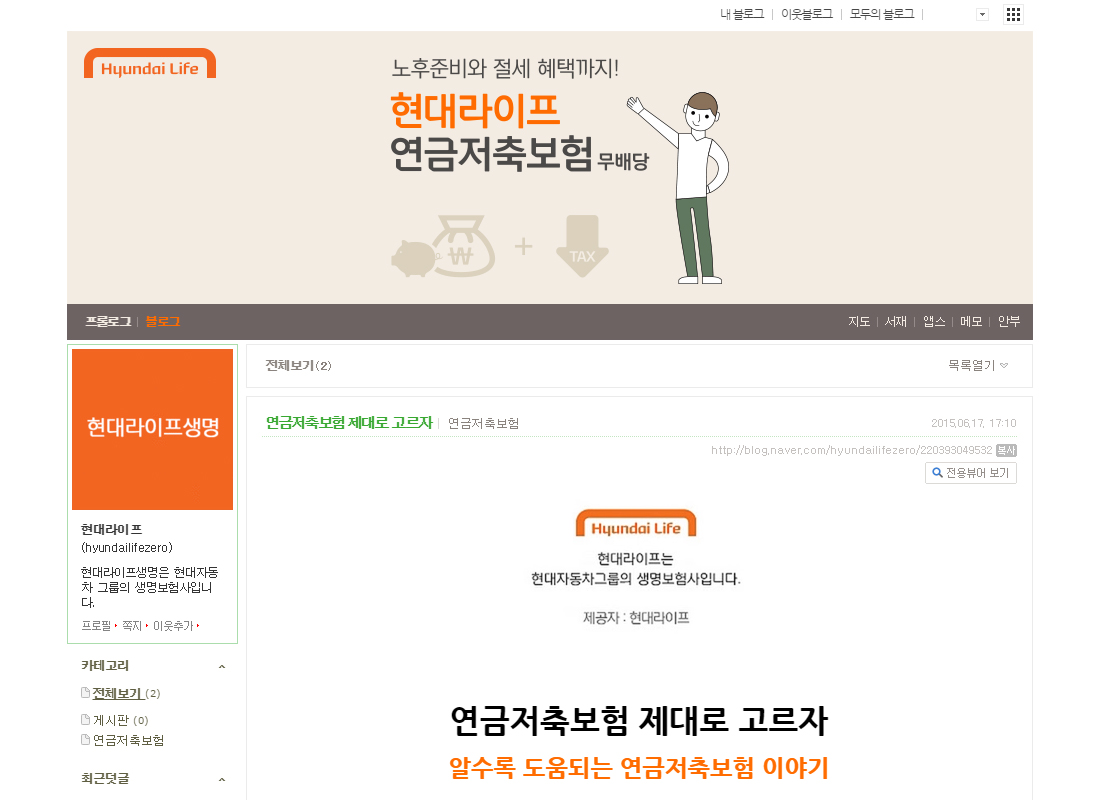Open 서재 menu item
Viewport: 1102px width, 800px height.
pos(895,321)
